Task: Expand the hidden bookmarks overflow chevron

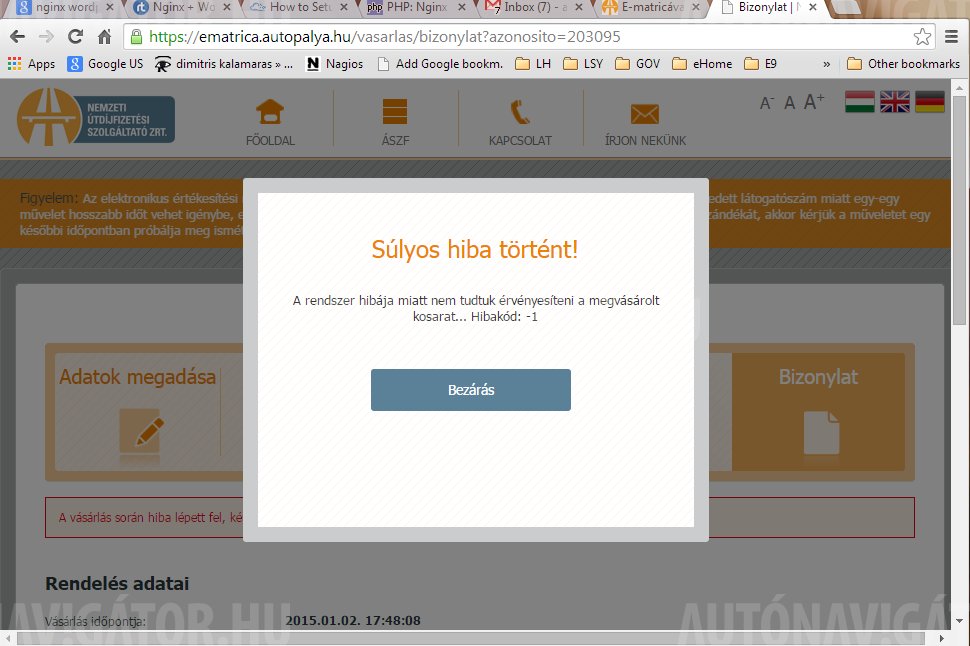Action: (826, 64)
